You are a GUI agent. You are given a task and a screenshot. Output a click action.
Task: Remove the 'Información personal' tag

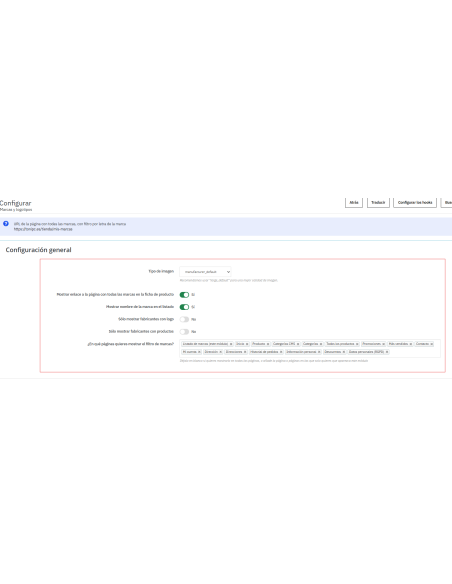319,352
